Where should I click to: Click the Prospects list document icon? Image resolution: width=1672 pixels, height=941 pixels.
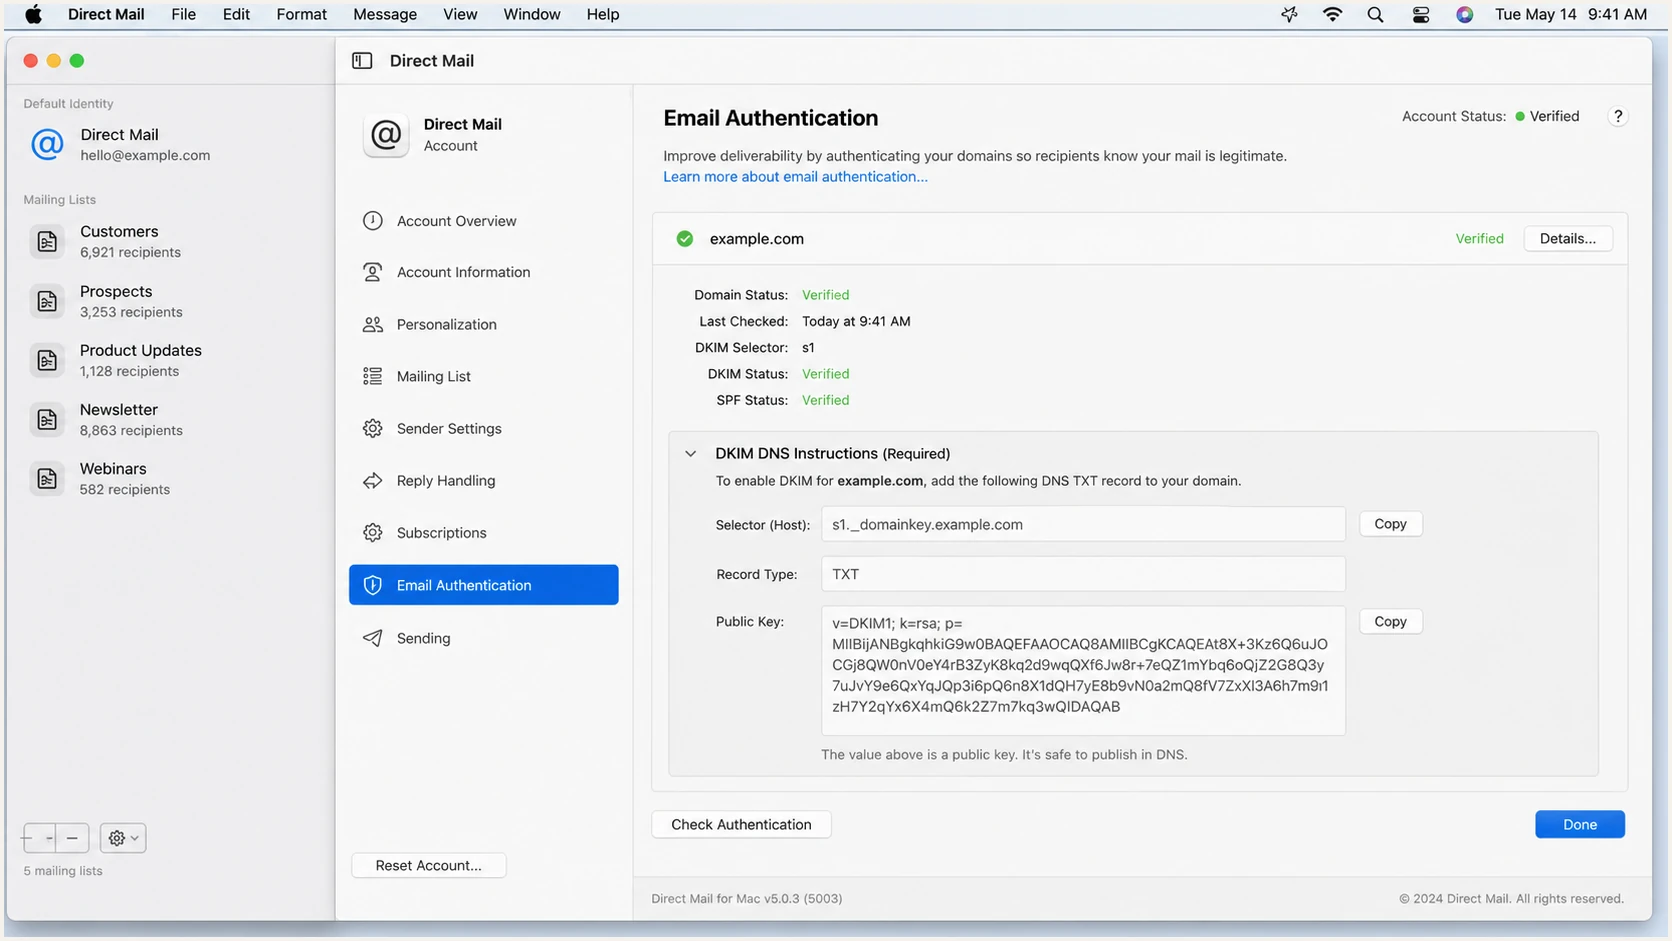pos(47,301)
